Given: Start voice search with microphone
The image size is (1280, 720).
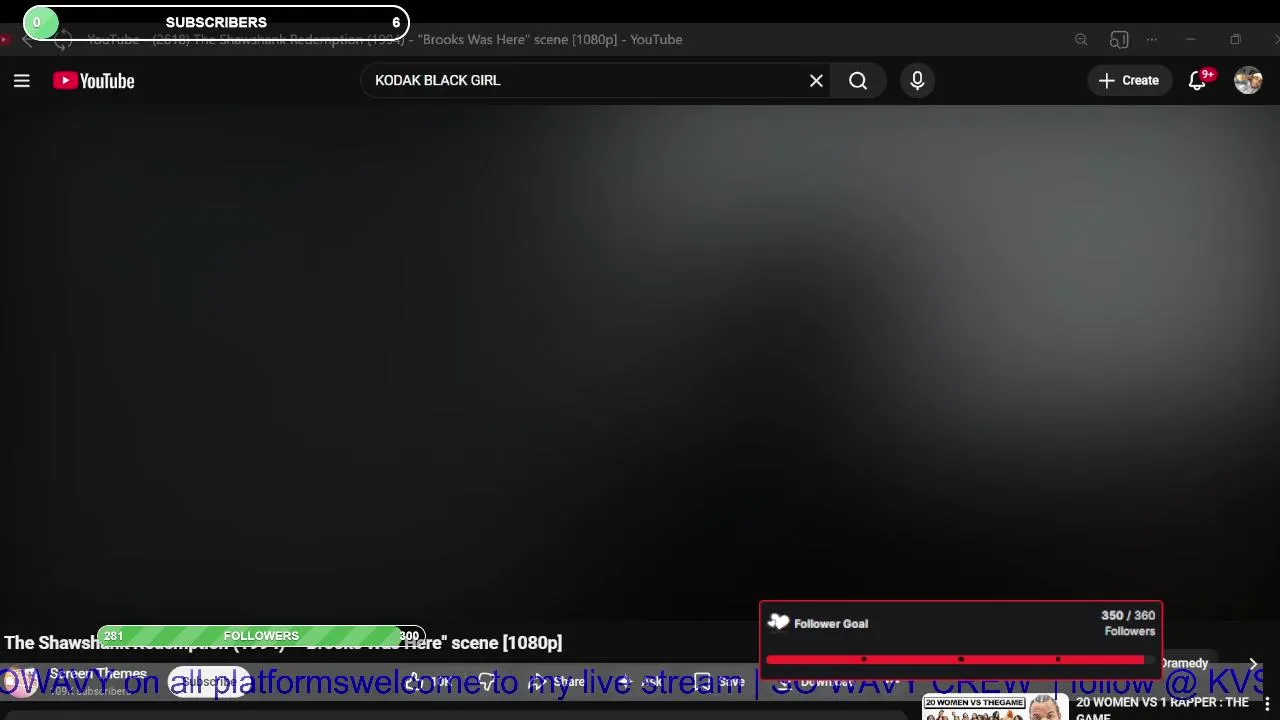Looking at the screenshot, I should pos(917,81).
